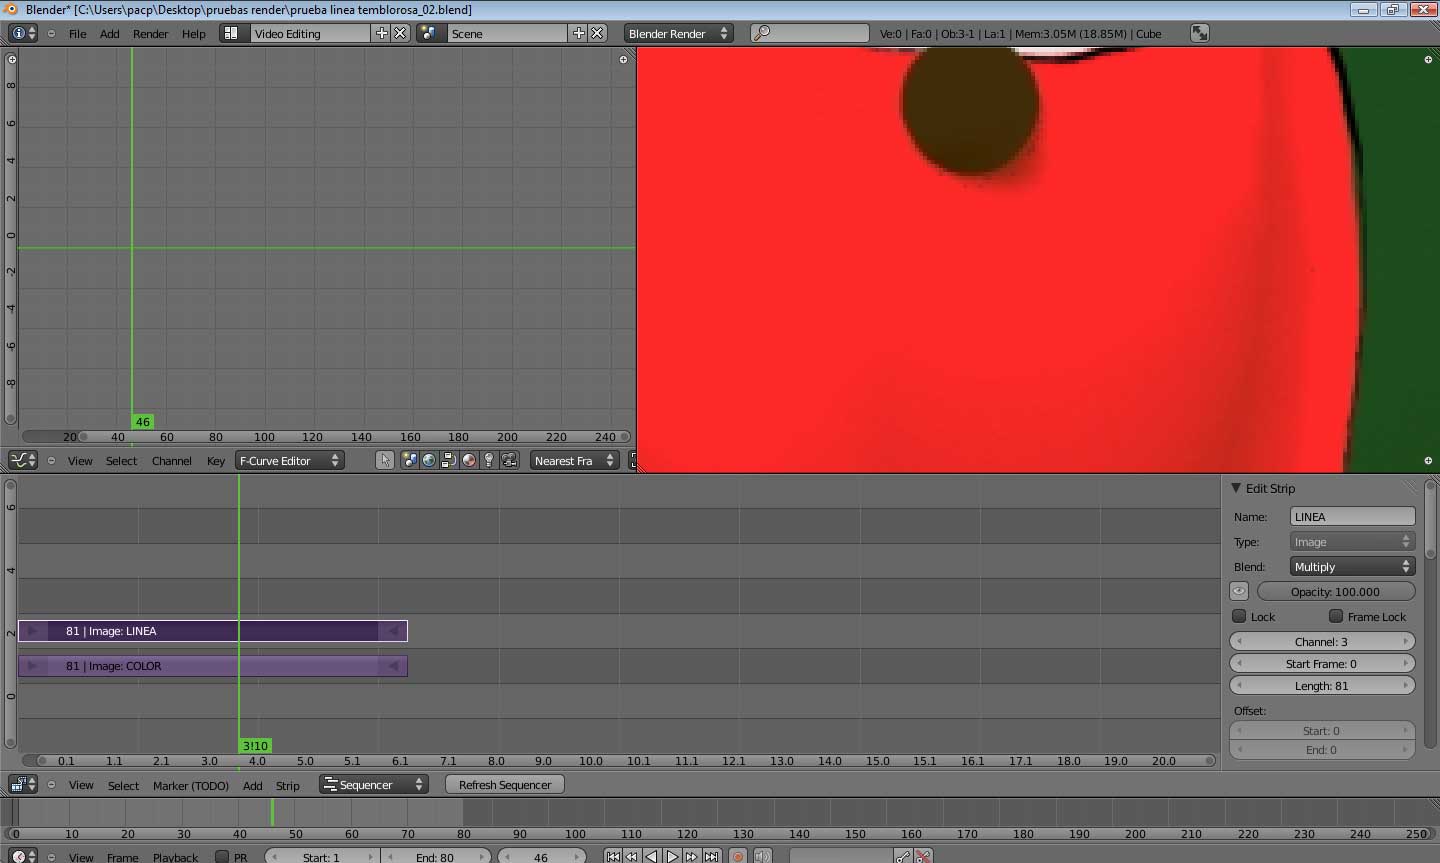Open the Playback menu in timeline

point(175,857)
